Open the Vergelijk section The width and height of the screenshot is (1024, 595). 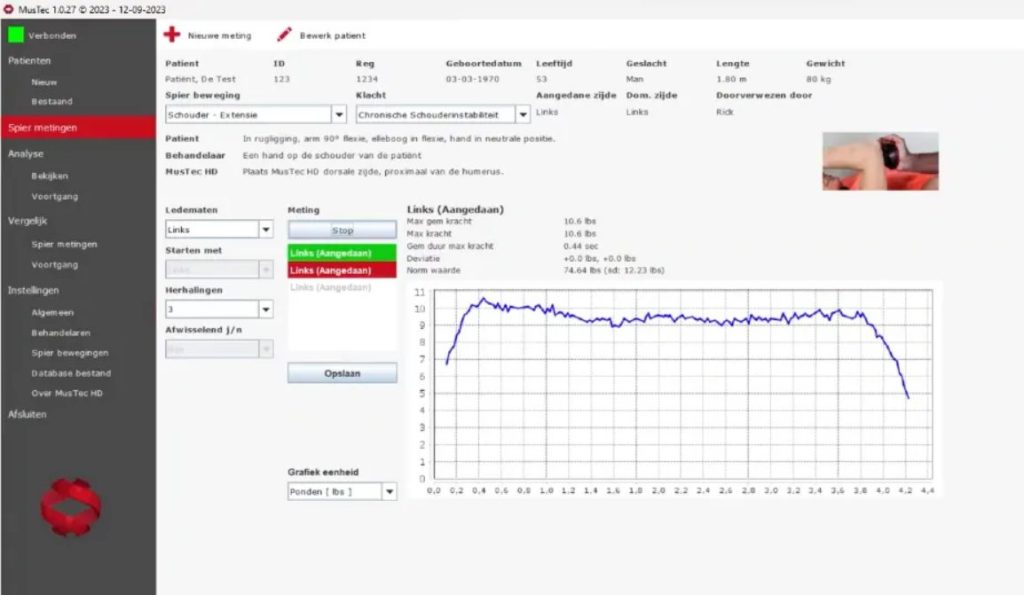(x=27, y=221)
